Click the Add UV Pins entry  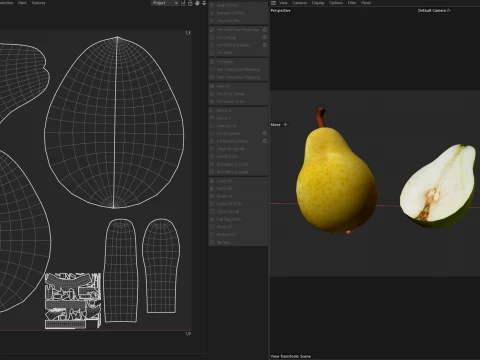coord(238,6)
